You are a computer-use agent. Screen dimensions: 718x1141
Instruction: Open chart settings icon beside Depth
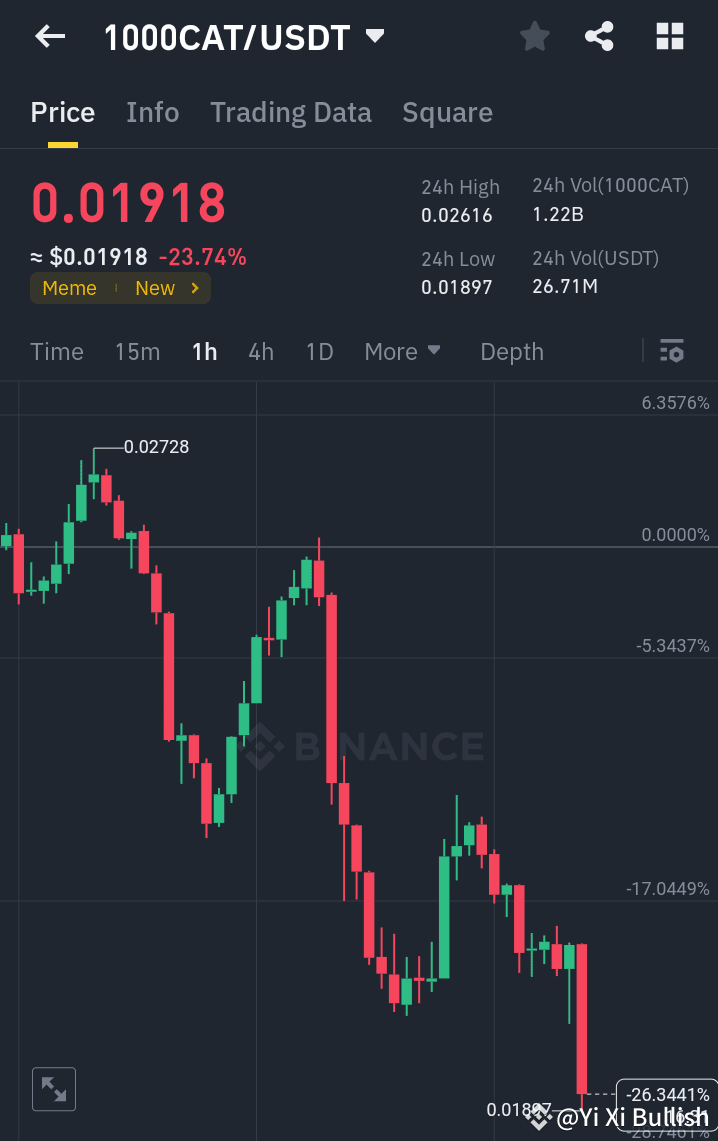tap(672, 351)
